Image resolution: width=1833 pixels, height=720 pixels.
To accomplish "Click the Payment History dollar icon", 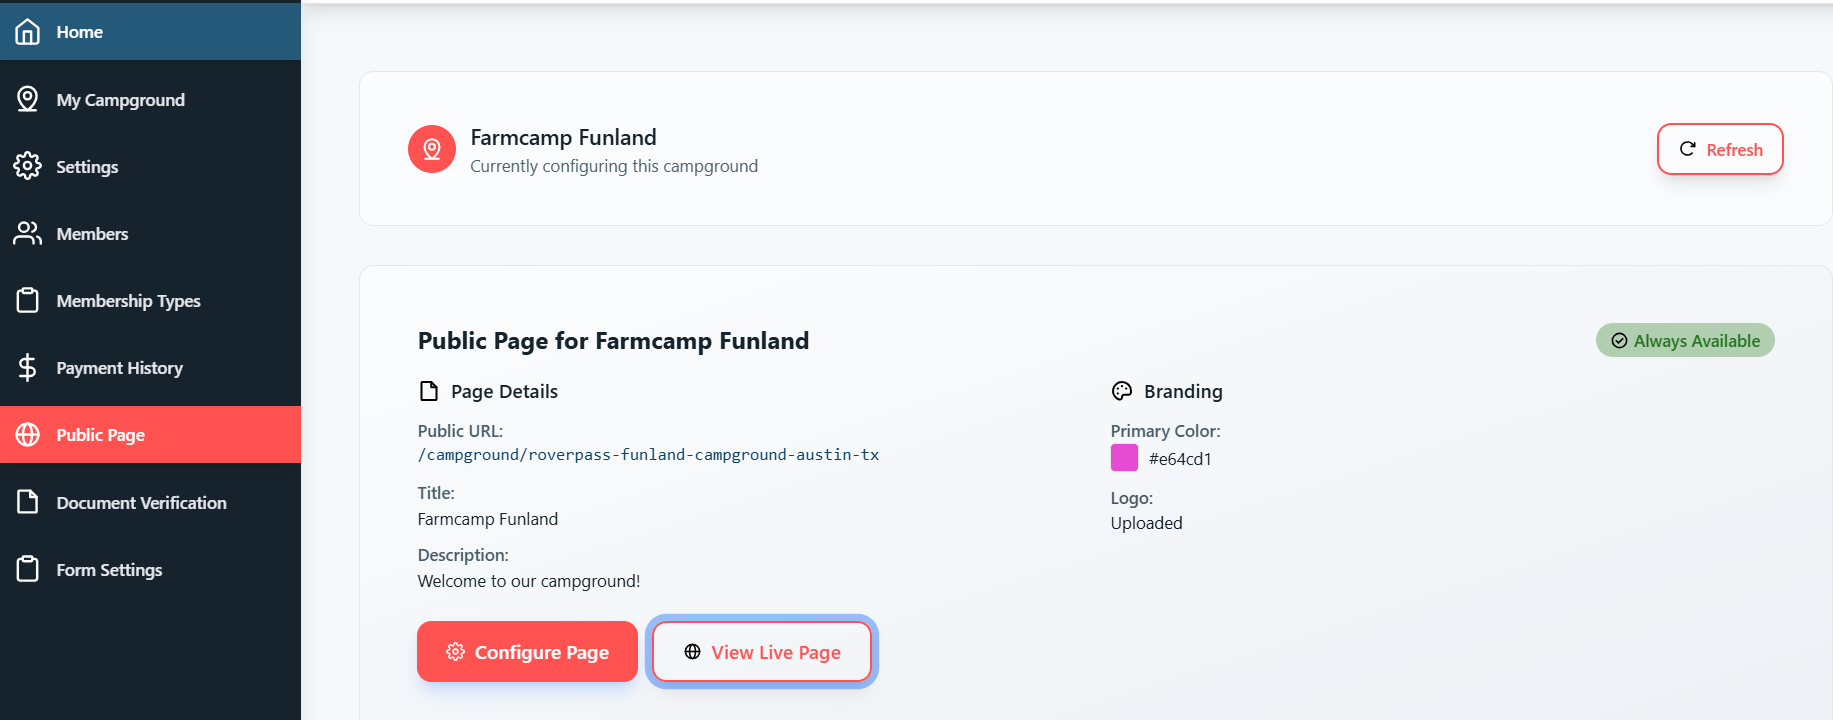I will [x=28, y=367].
